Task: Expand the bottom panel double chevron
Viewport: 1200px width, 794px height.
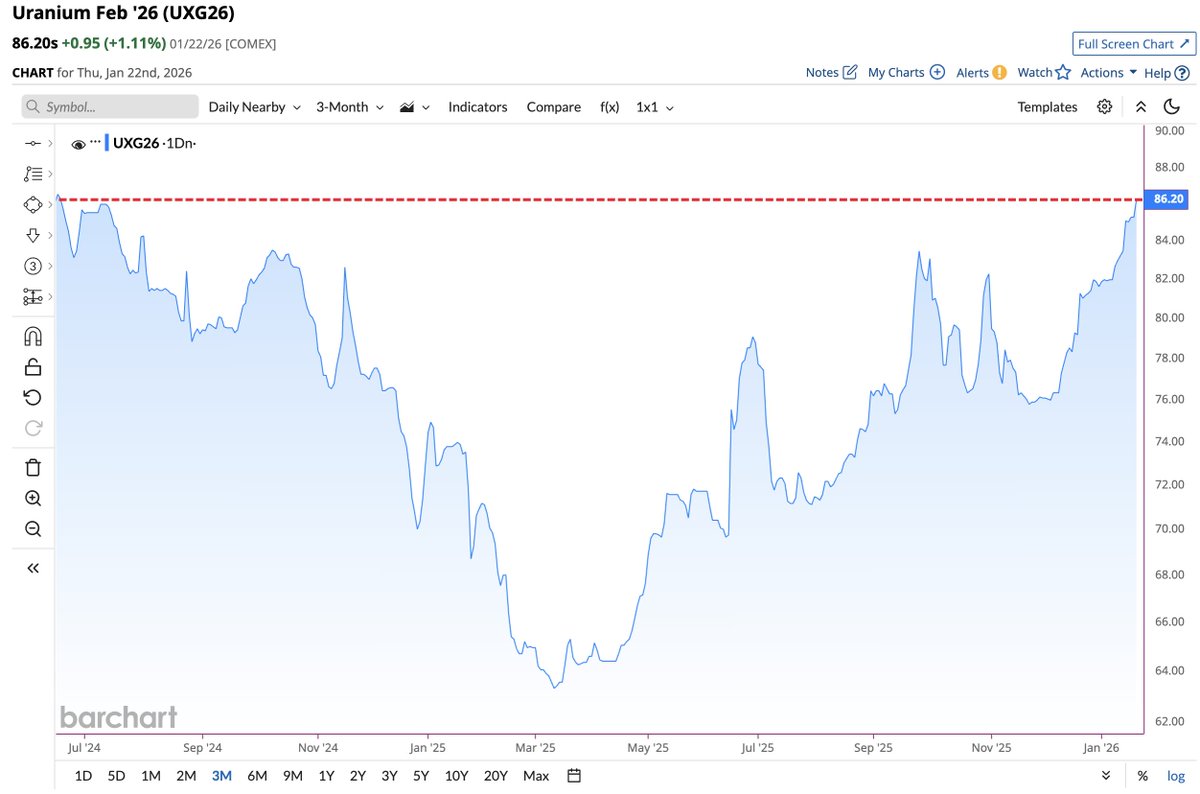Action: 1106,775
